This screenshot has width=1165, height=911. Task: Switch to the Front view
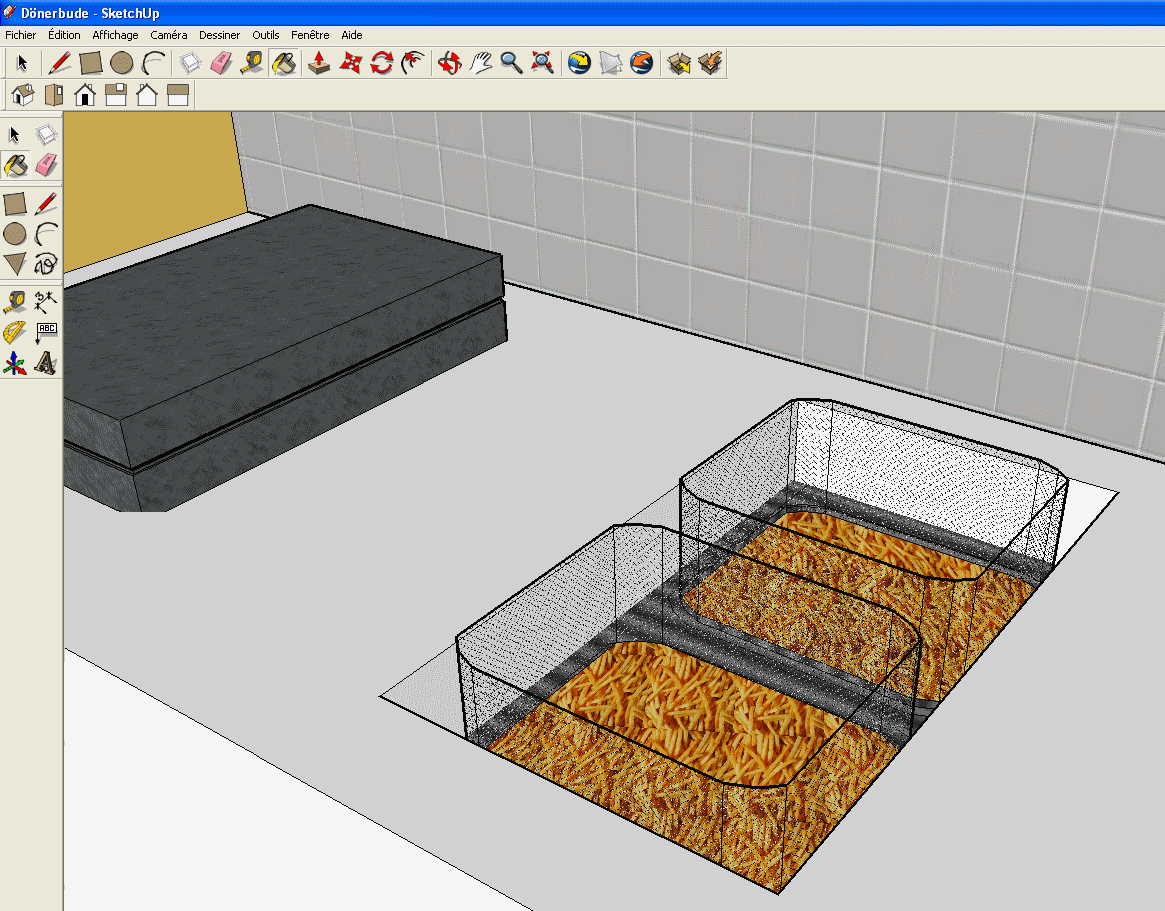tap(85, 95)
